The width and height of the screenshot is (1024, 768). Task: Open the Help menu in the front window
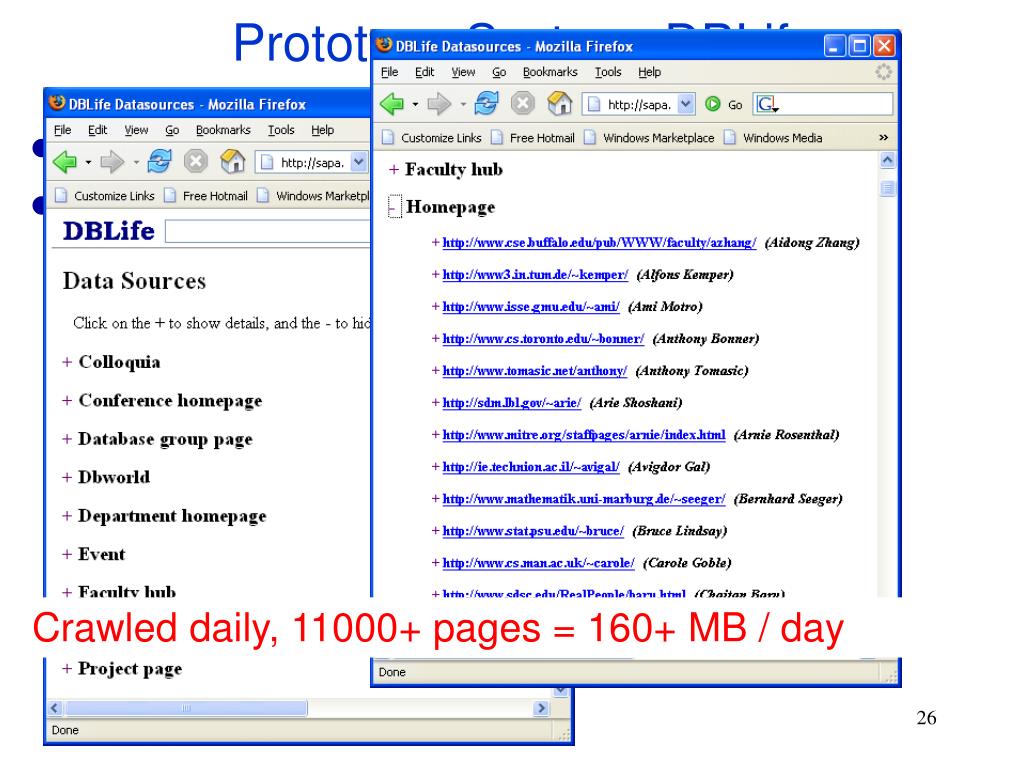click(649, 72)
